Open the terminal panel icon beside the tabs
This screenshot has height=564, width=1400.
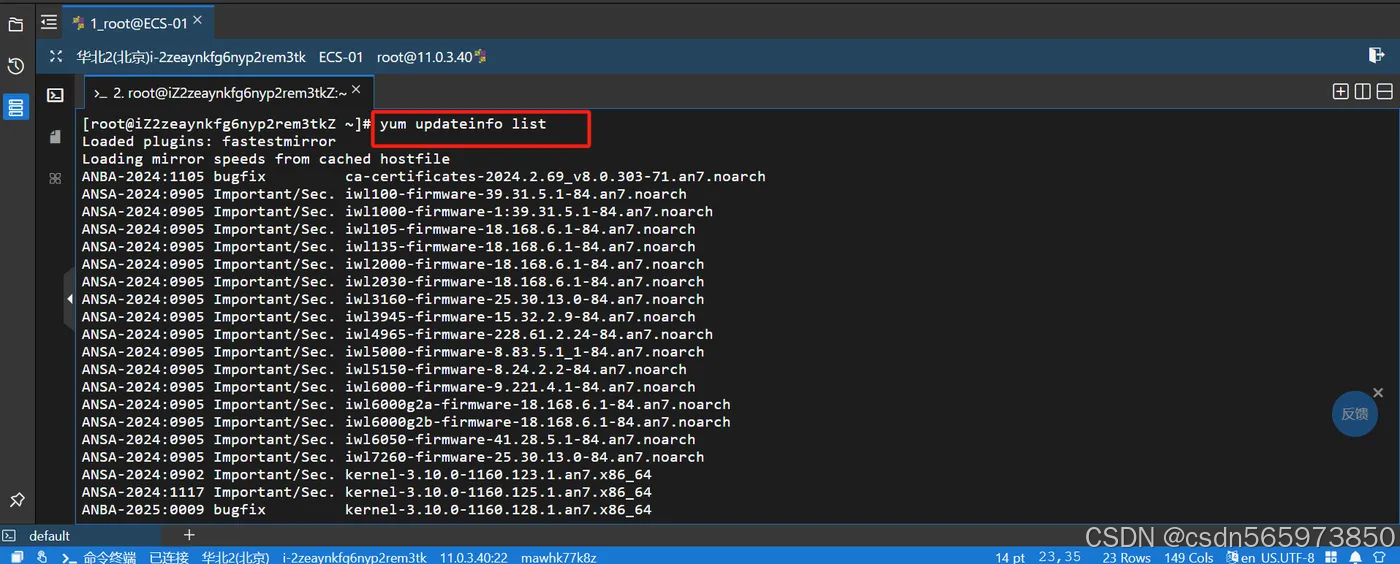tap(56, 95)
